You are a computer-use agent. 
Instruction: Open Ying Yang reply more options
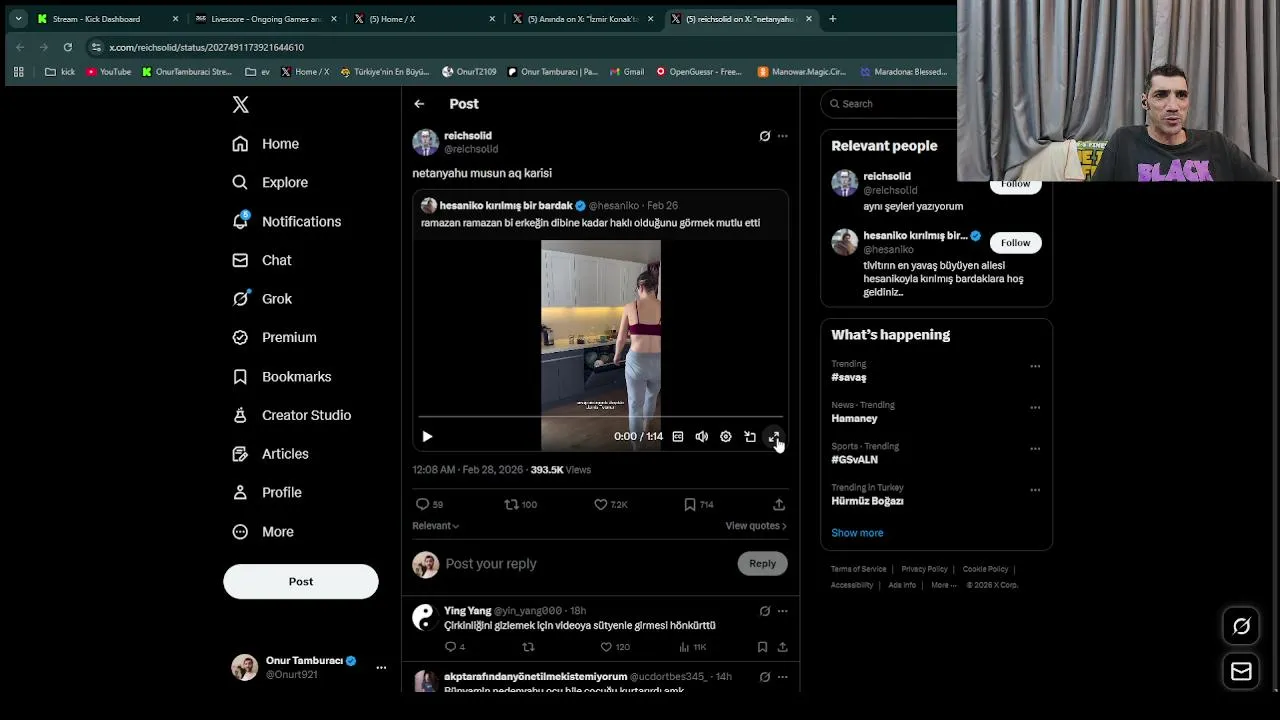point(783,611)
